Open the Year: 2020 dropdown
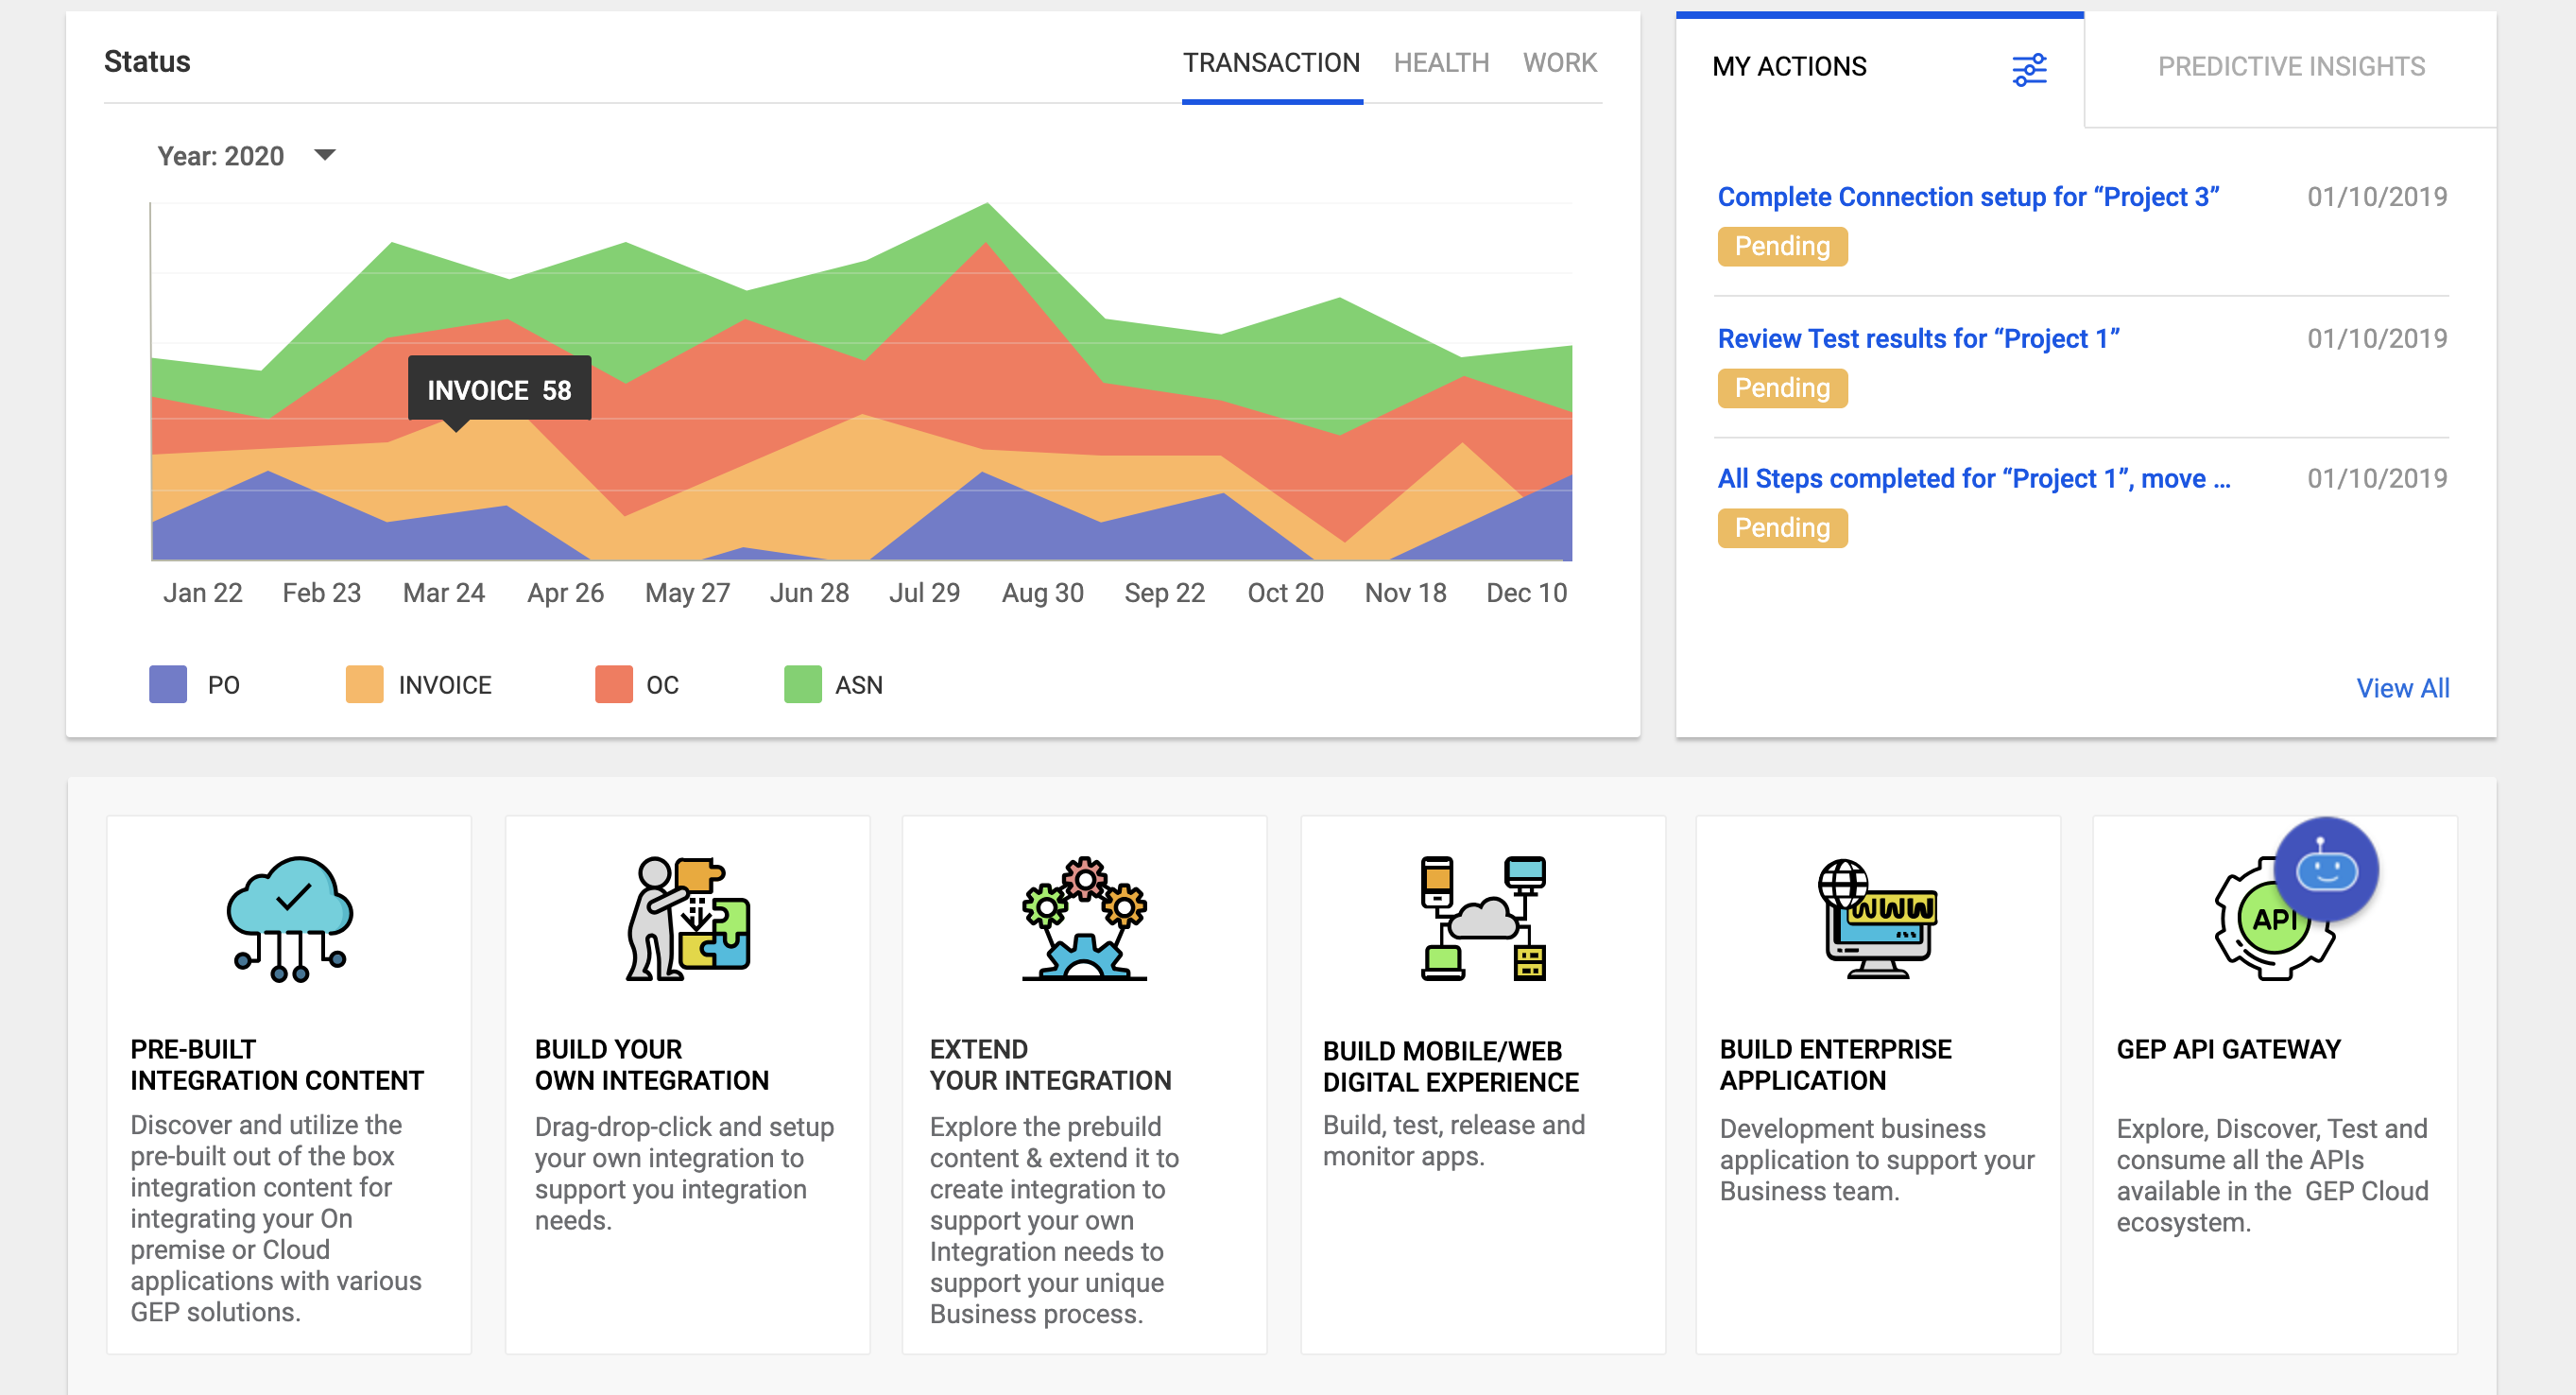Screen dimensions: 2576x1395 (221, 156)
